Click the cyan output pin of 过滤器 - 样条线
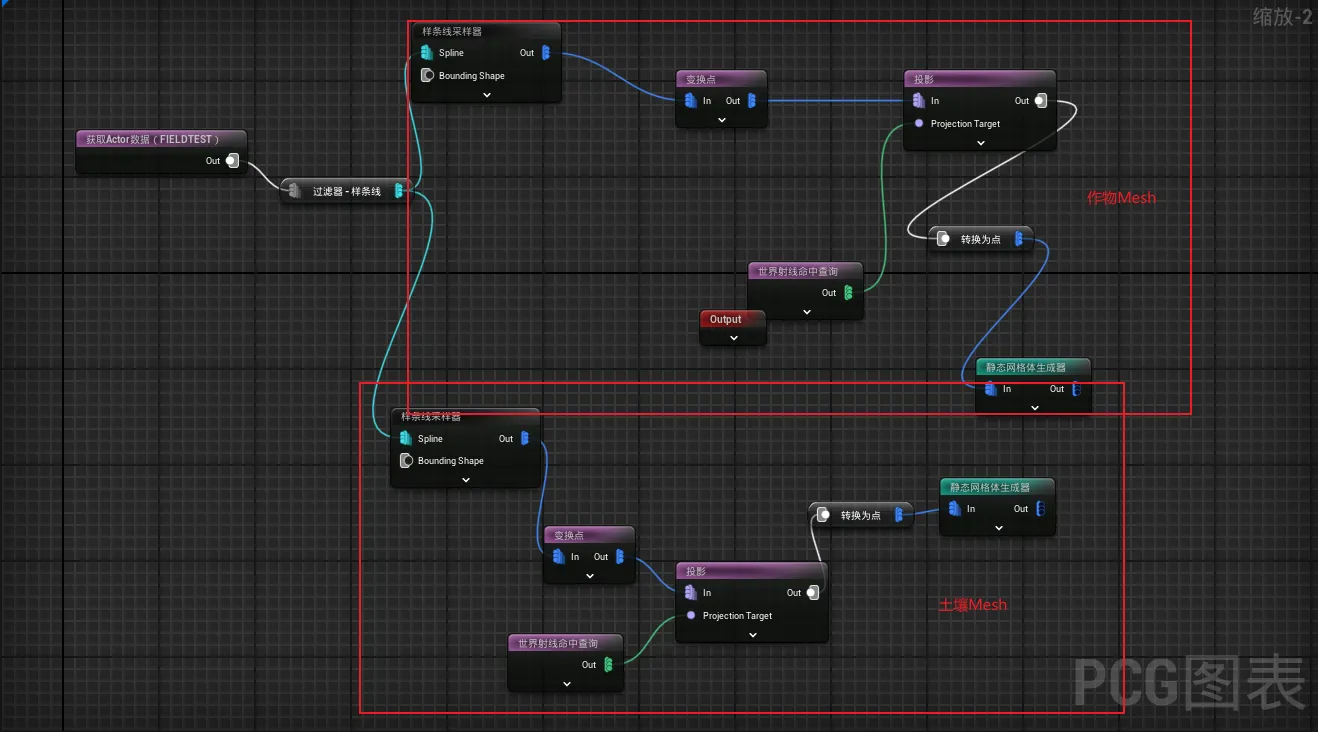 point(399,191)
